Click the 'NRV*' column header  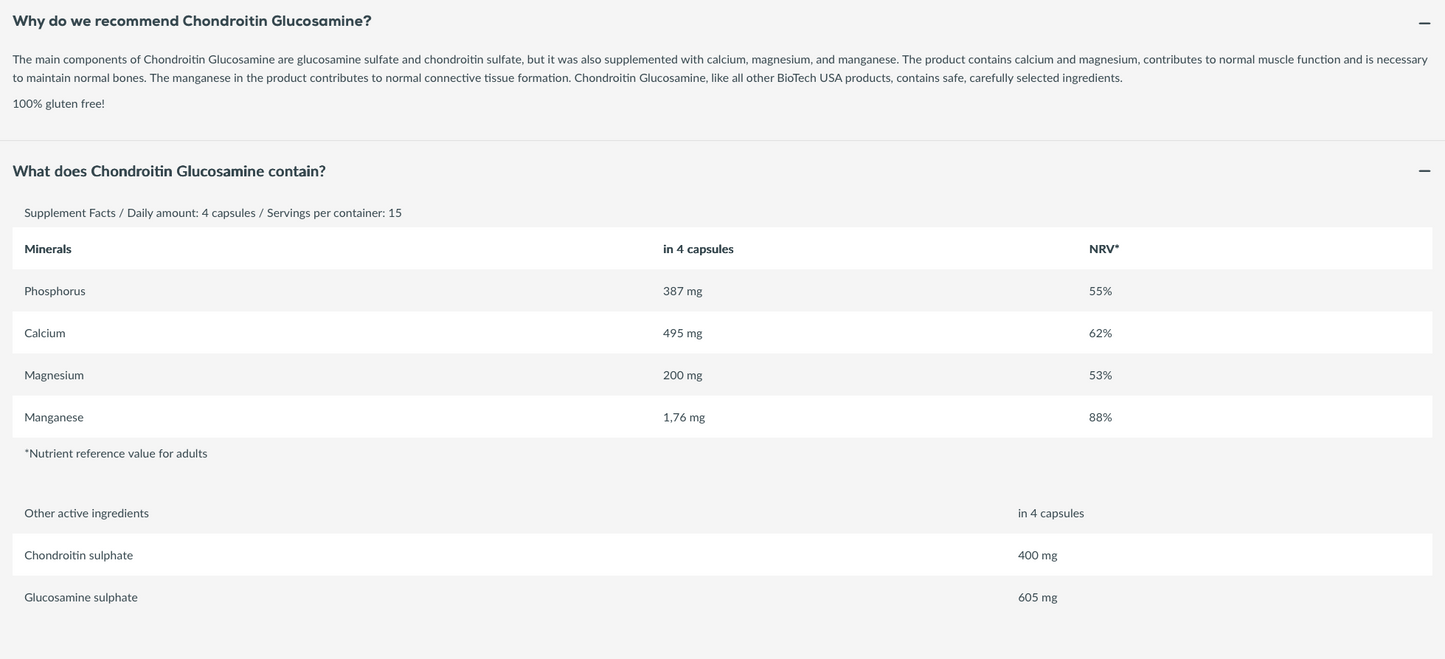(x=1104, y=249)
